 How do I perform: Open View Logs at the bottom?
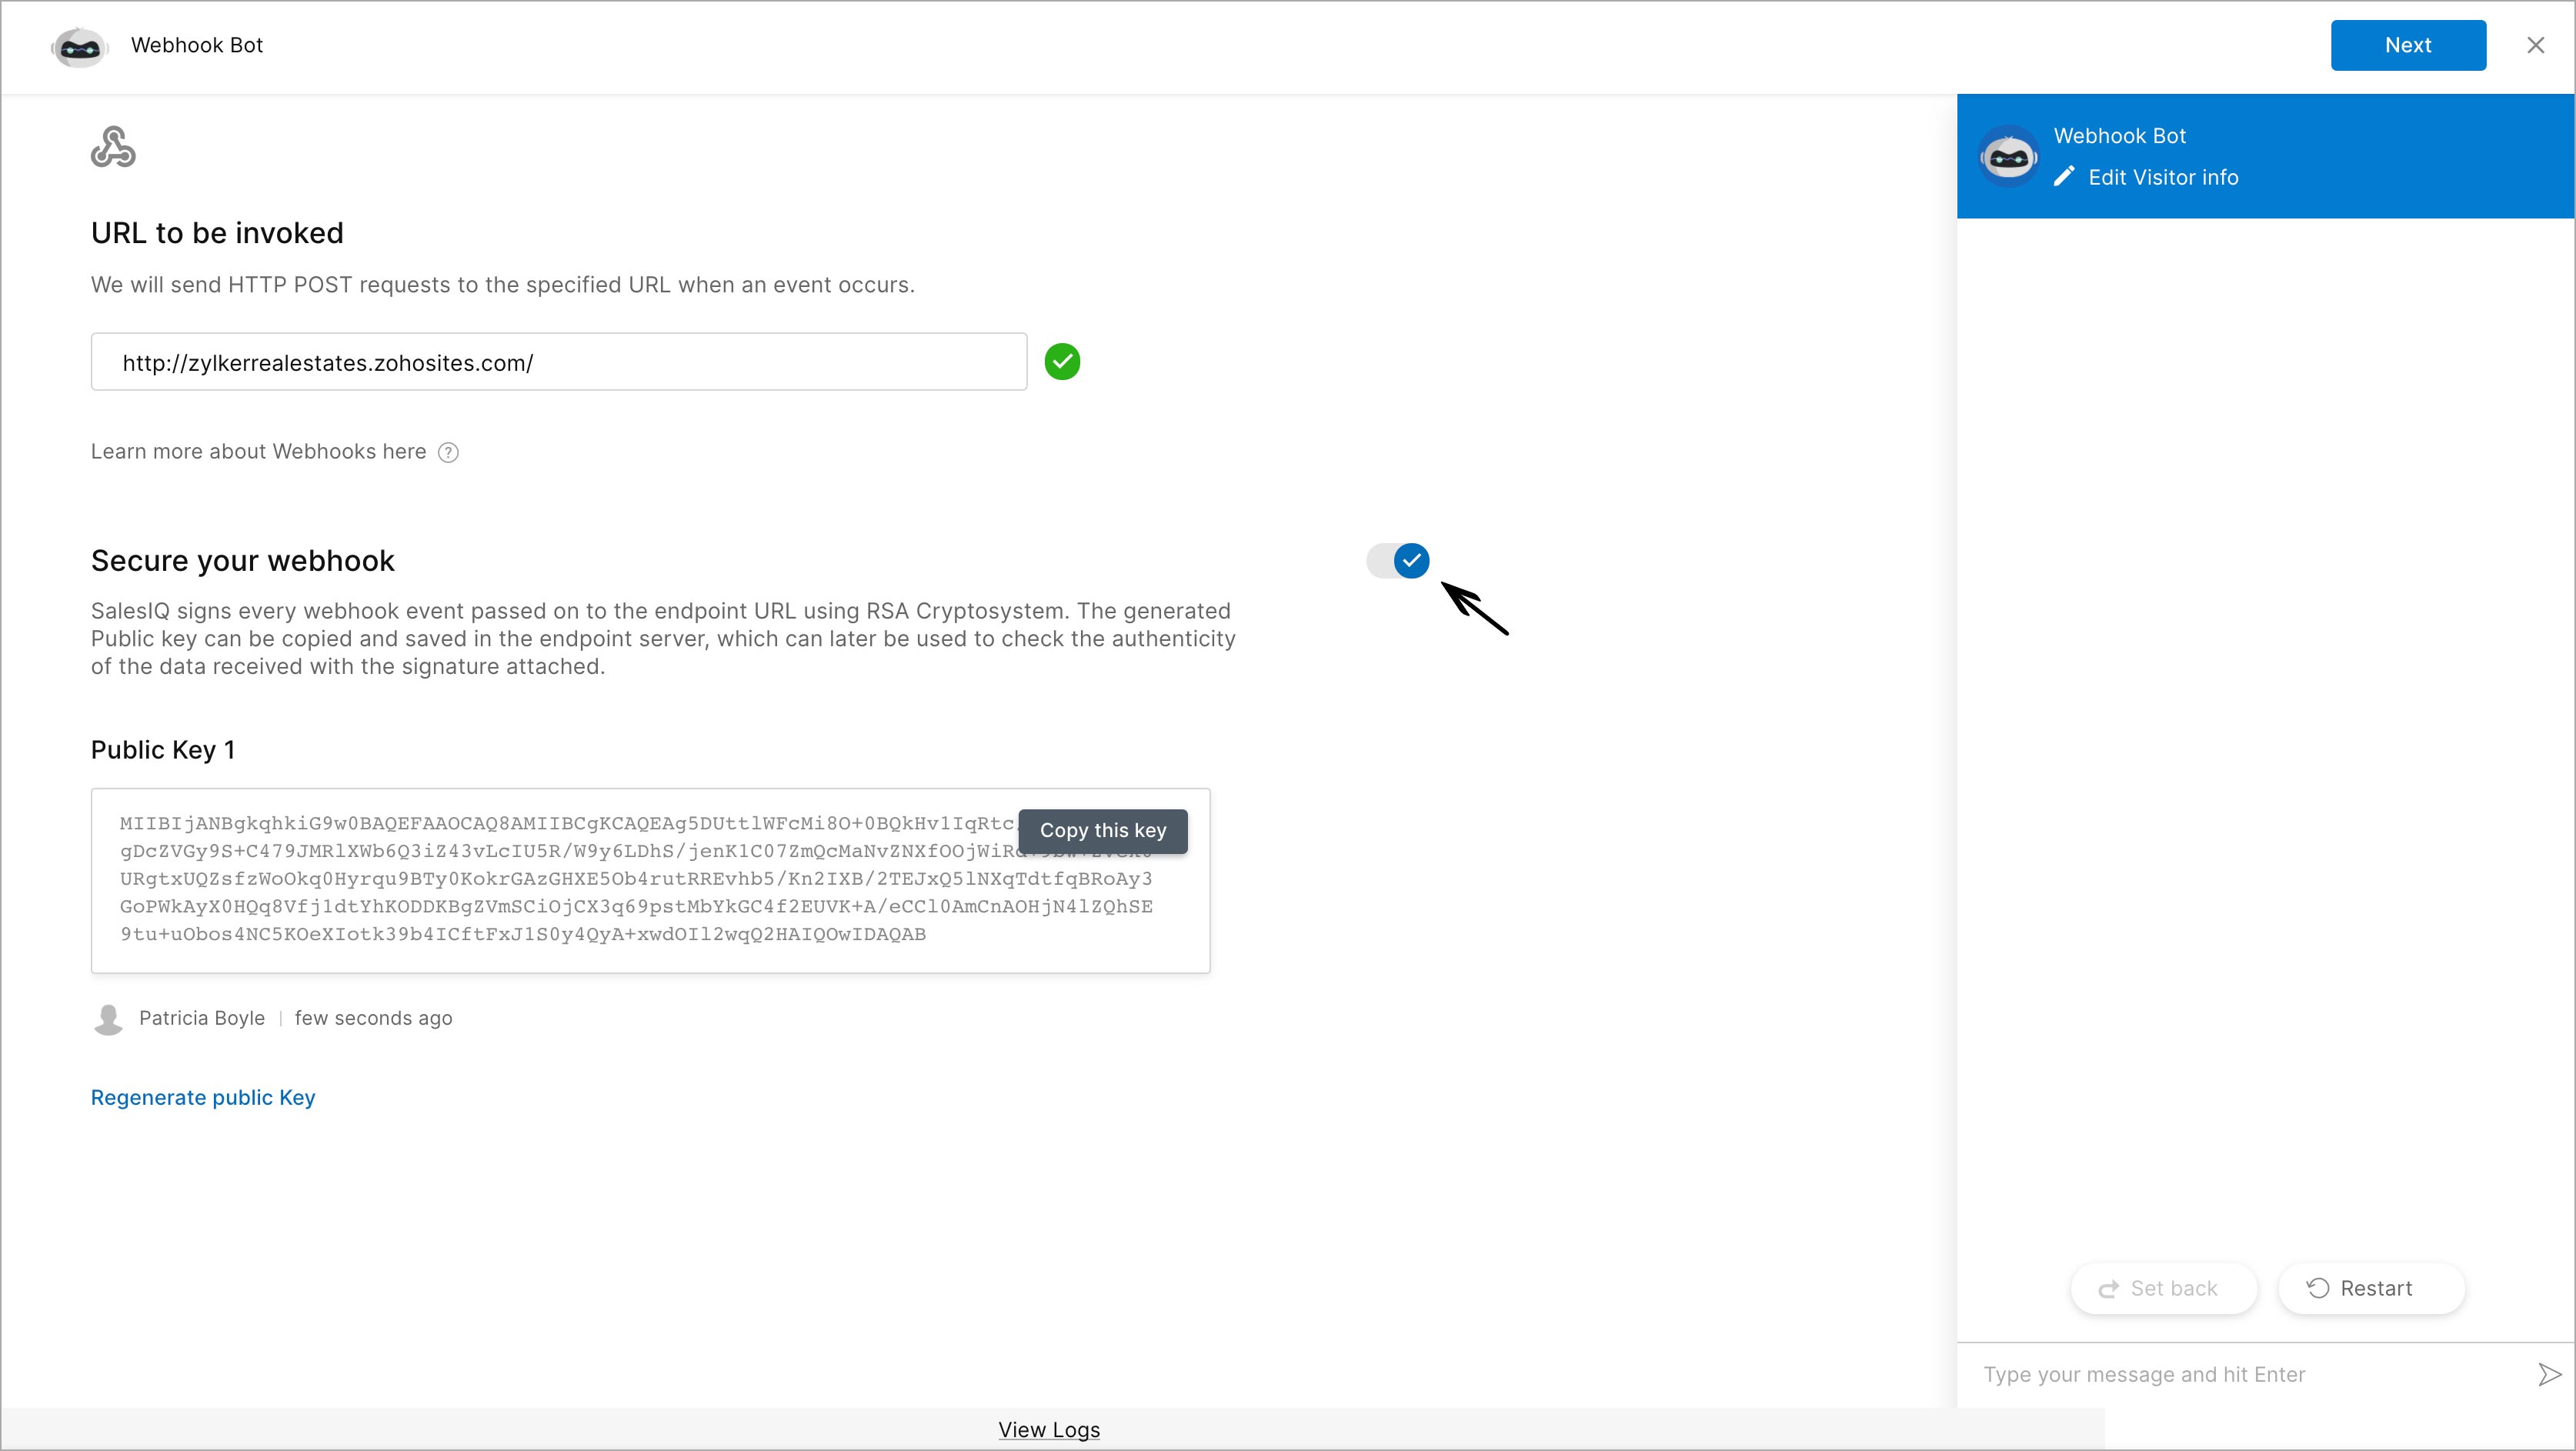(1049, 1430)
